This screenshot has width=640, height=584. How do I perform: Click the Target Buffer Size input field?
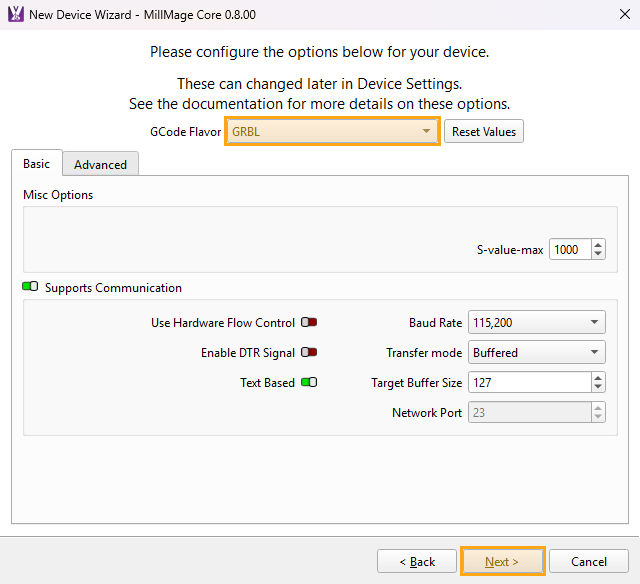528,382
